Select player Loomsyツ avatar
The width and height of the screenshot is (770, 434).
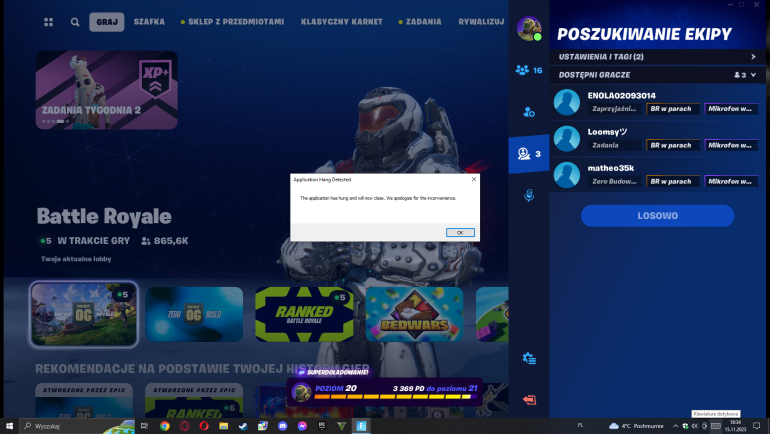coord(567,138)
